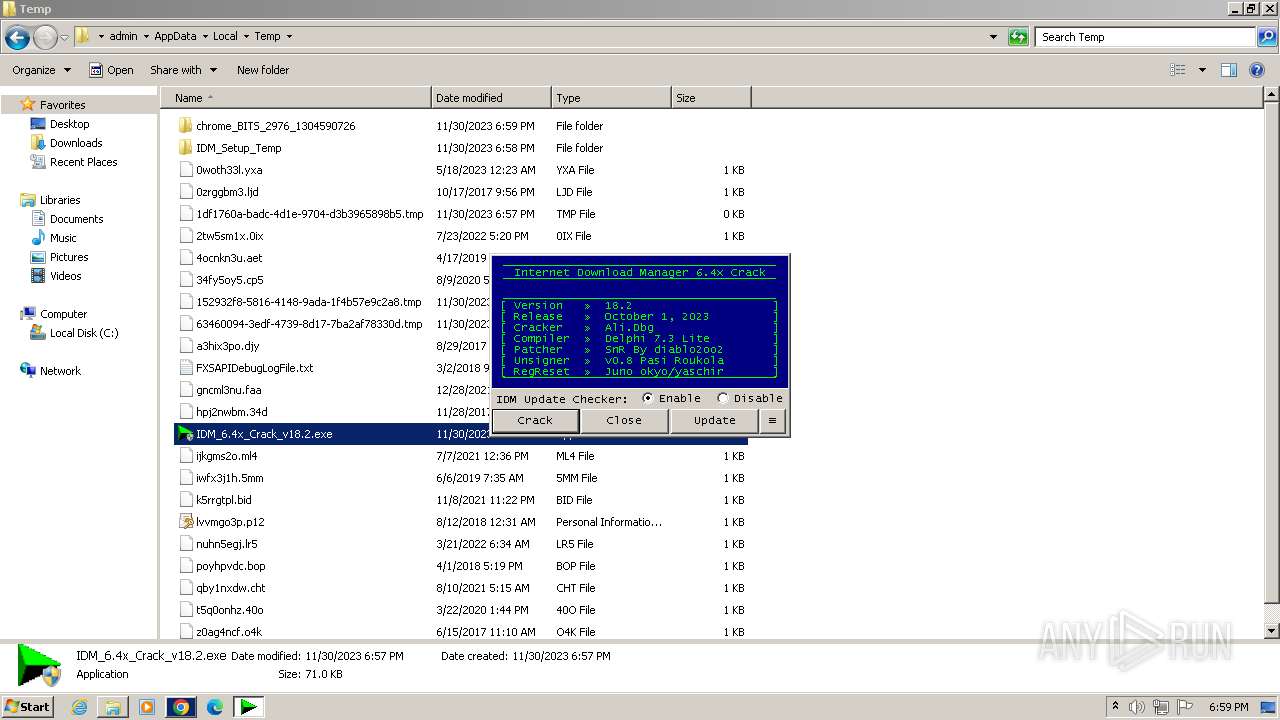The width and height of the screenshot is (1280, 720).
Task: Open the Start menu
Action: click(28, 707)
